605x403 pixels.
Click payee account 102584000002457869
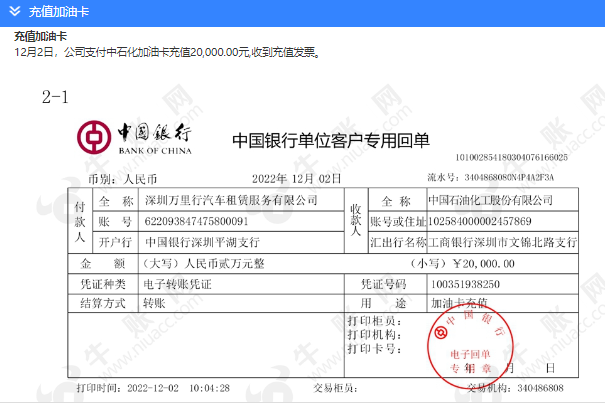pos(480,221)
